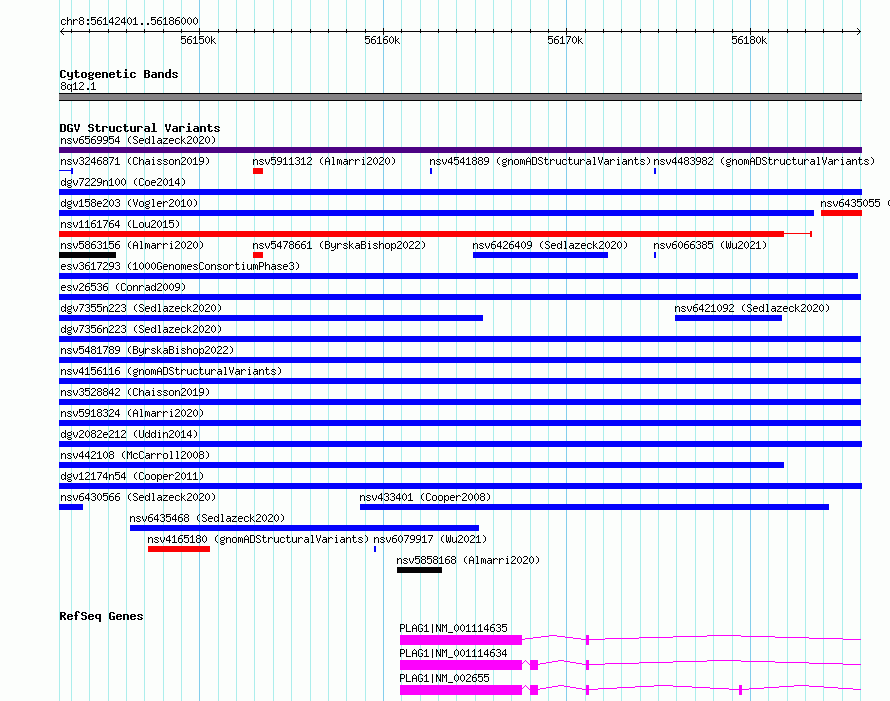Click the blue nsv6430566 (Sedlazeck2020) variant bar
Image resolution: width=890 pixels, height=701 pixels.
pyautogui.click(x=71, y=507)
